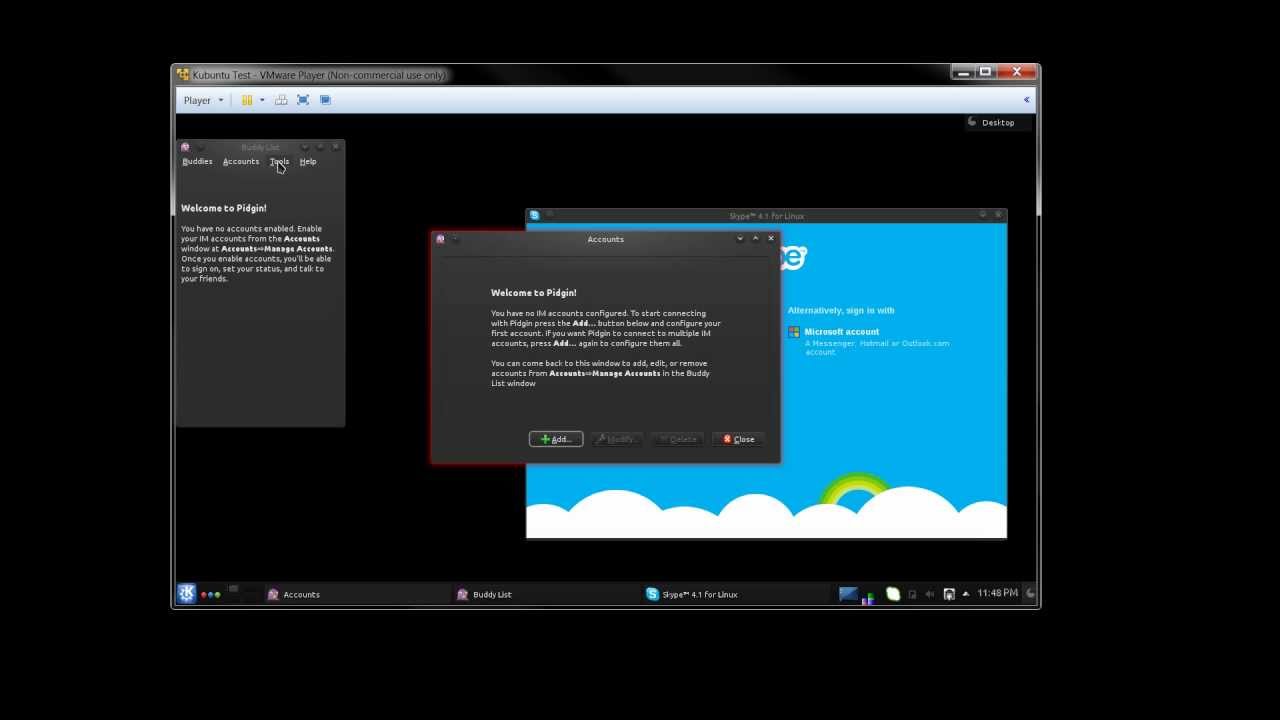Click the Close button in Accounts dialog
1280x720 pixels.
click(x=738, y=439)
